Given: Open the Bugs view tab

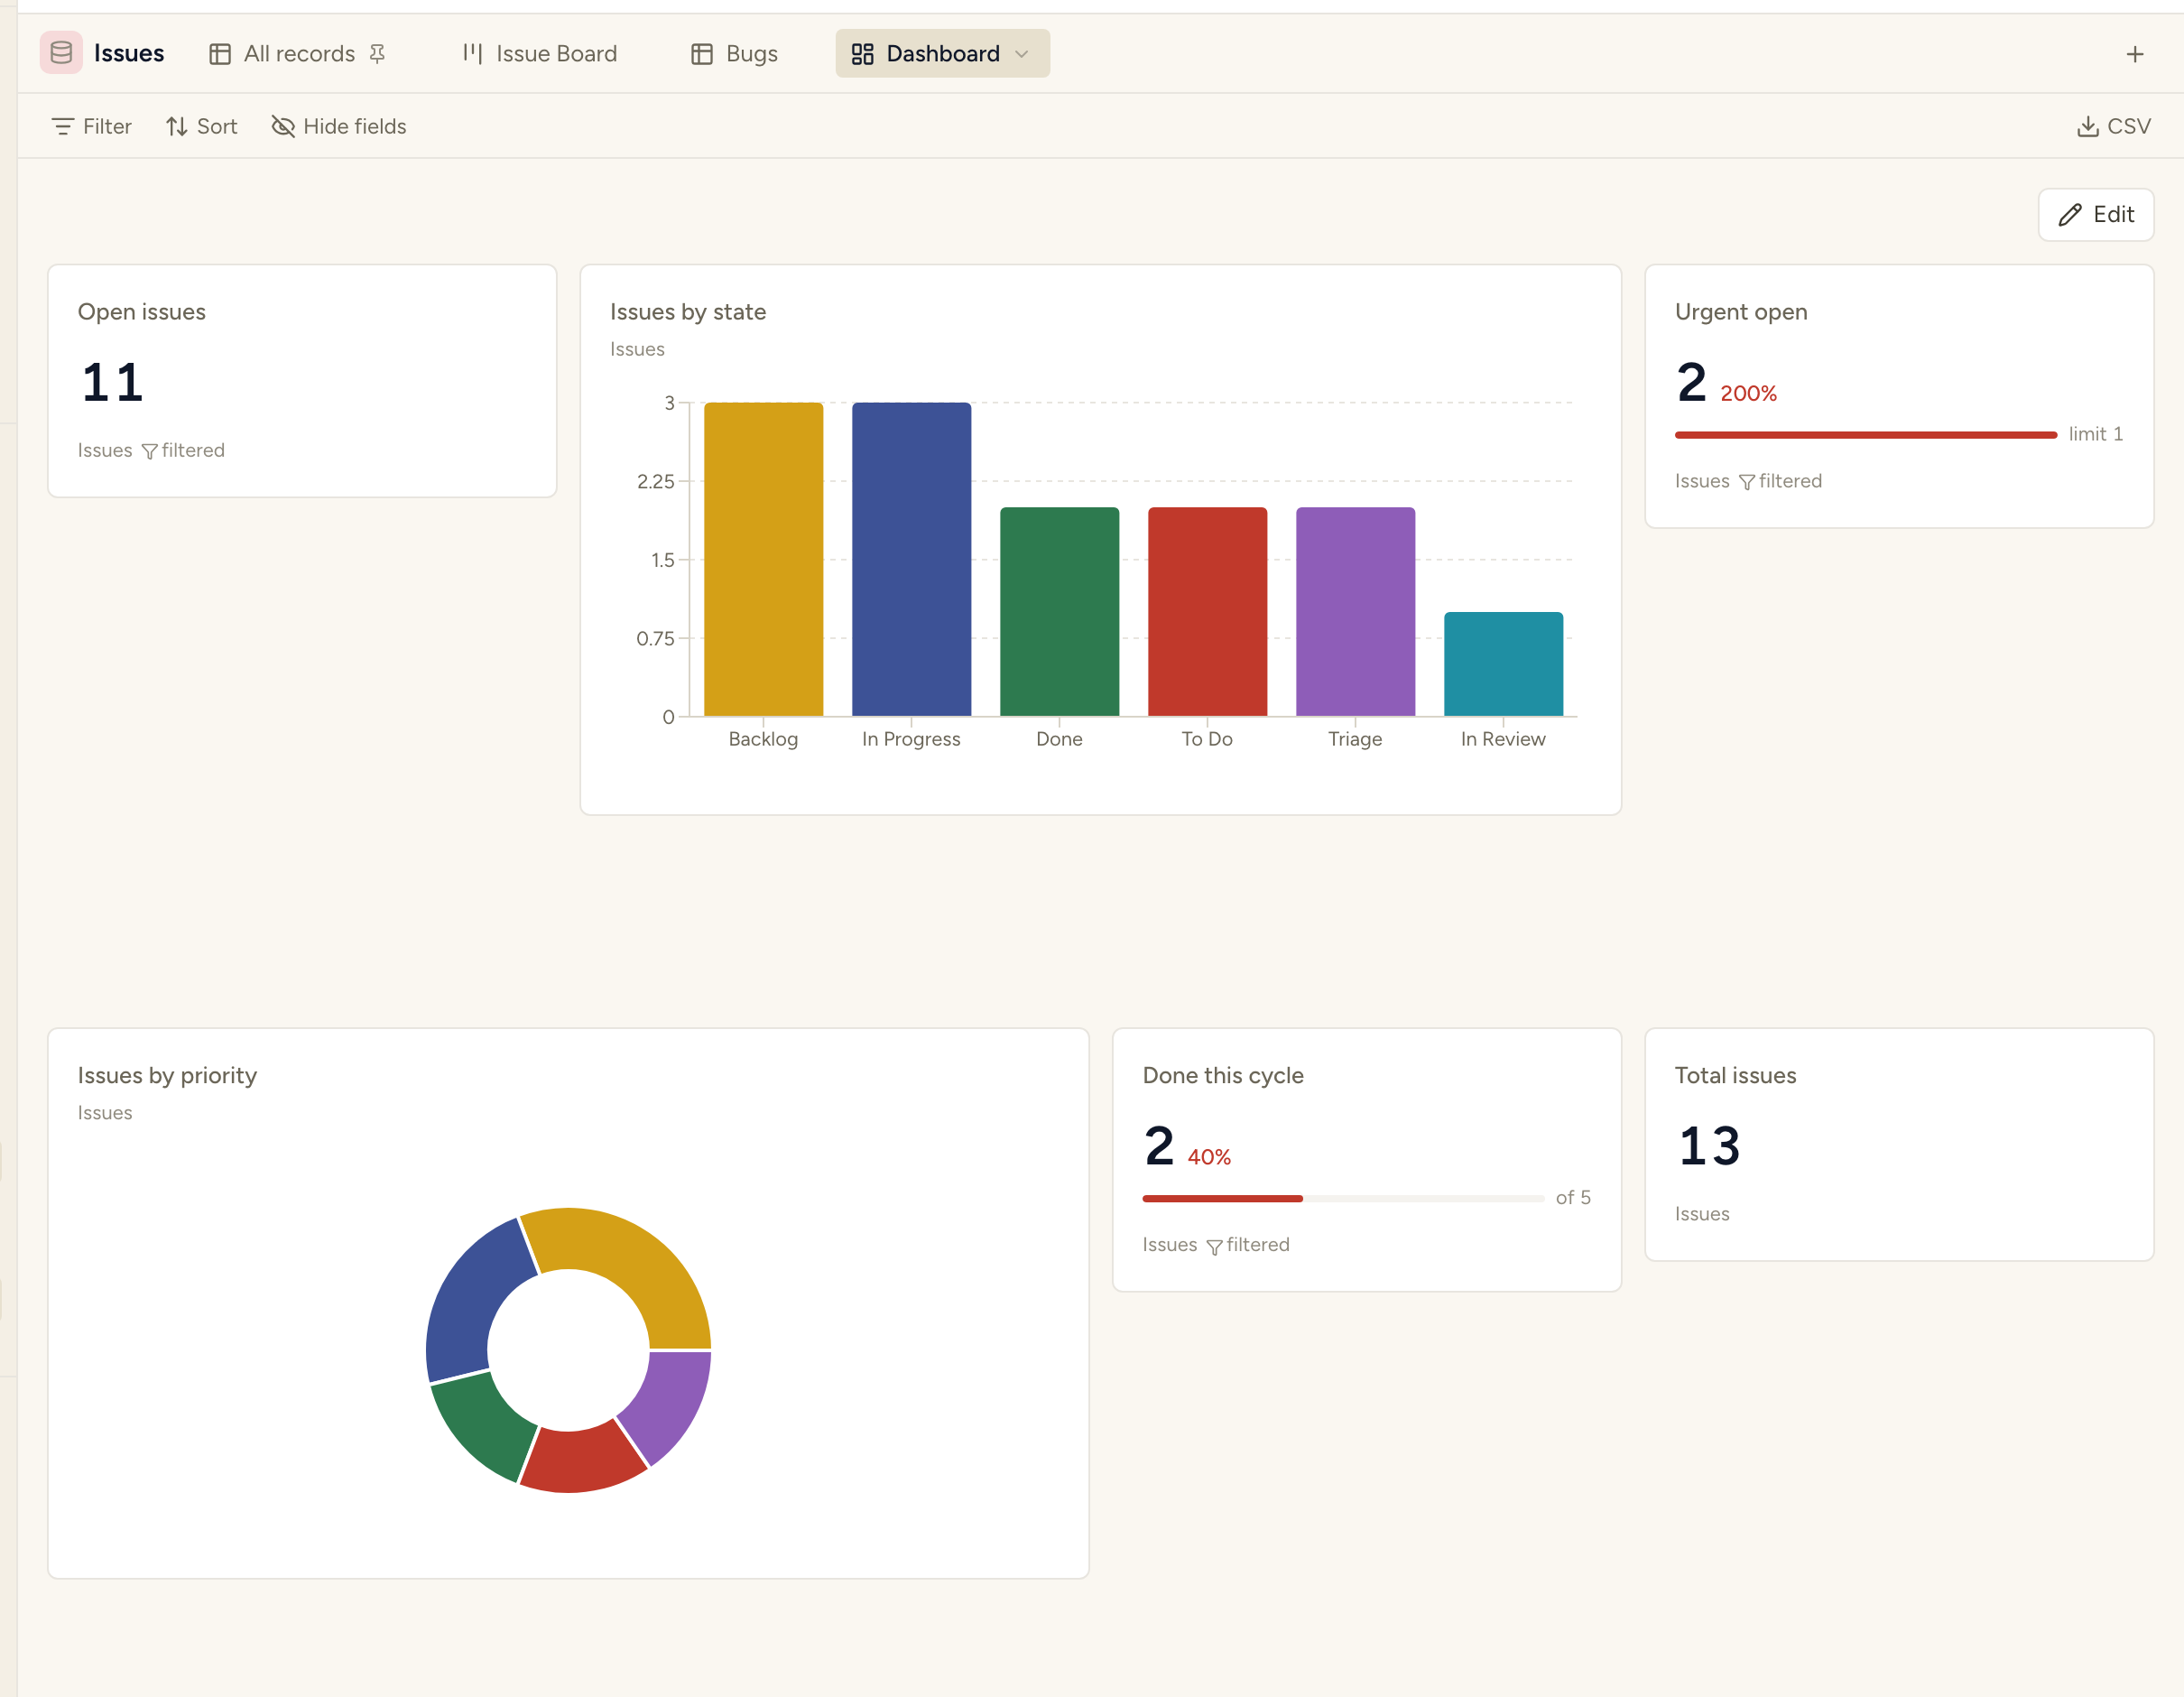Looking at the screenshot, I should coord(735,54).
